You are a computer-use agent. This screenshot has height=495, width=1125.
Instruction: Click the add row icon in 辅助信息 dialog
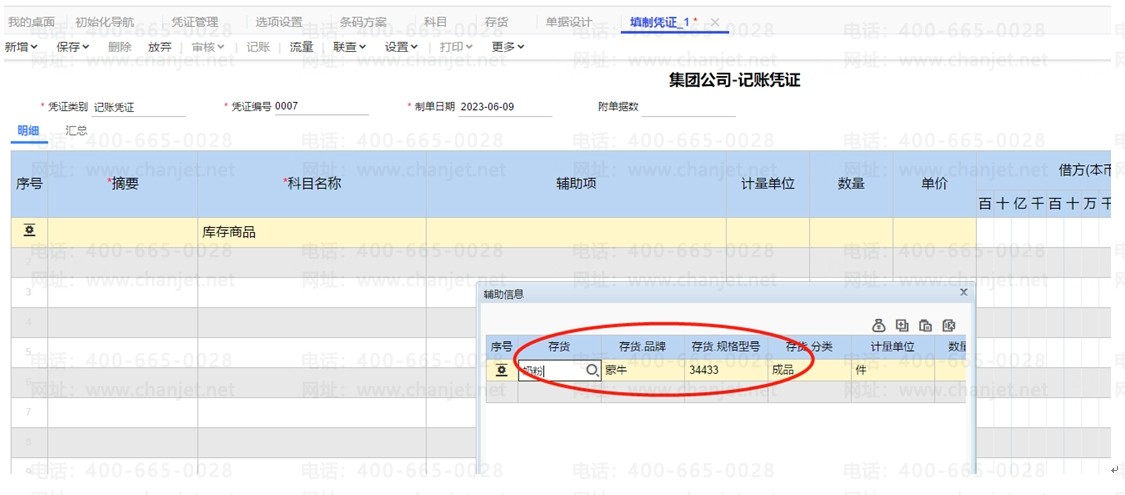pos(902,325)
